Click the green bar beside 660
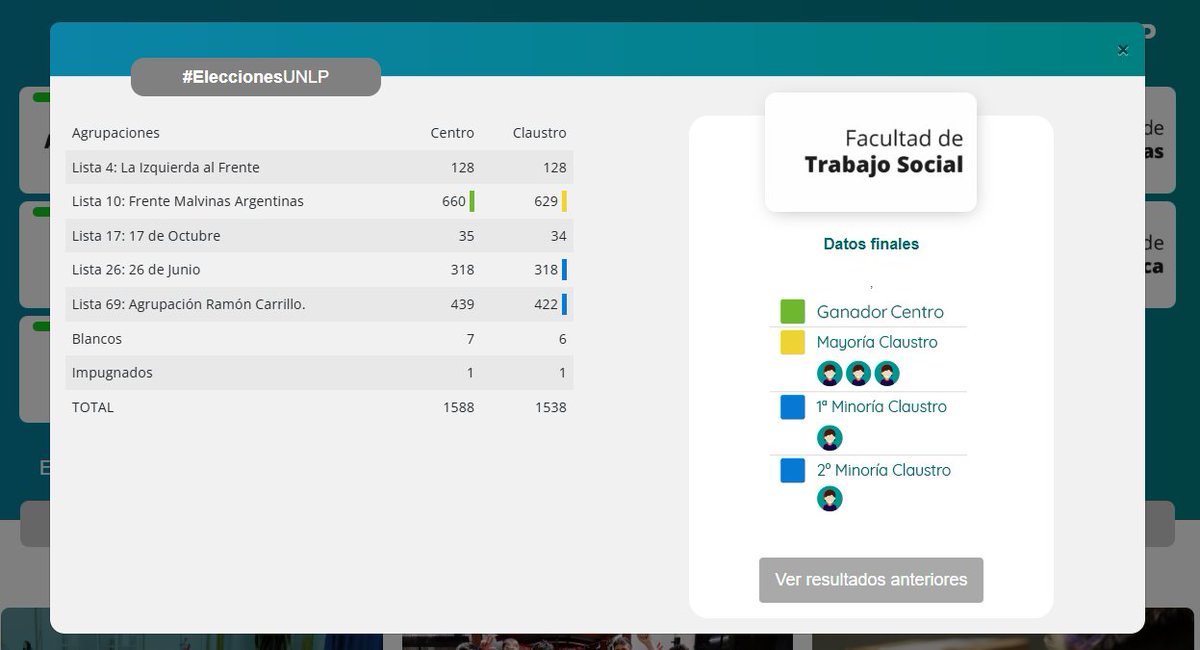The width and height of the screenshot is (1200, 650). (472, 201)
